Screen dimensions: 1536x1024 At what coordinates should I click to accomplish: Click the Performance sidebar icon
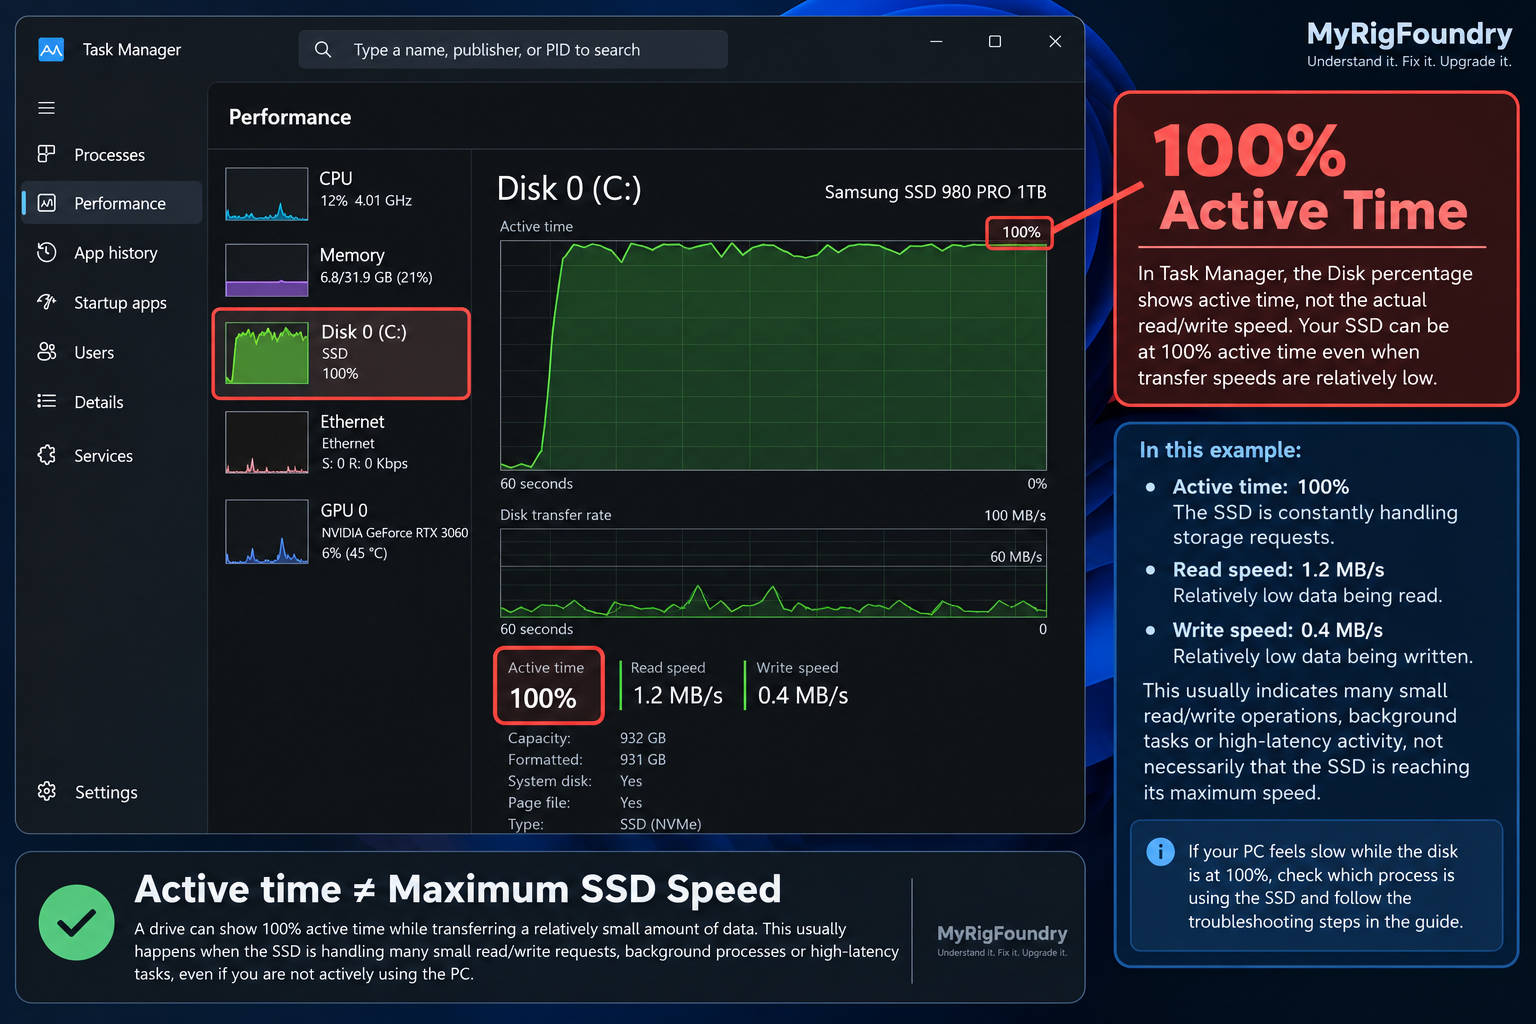pyautogui.click(x=46, y=203)
